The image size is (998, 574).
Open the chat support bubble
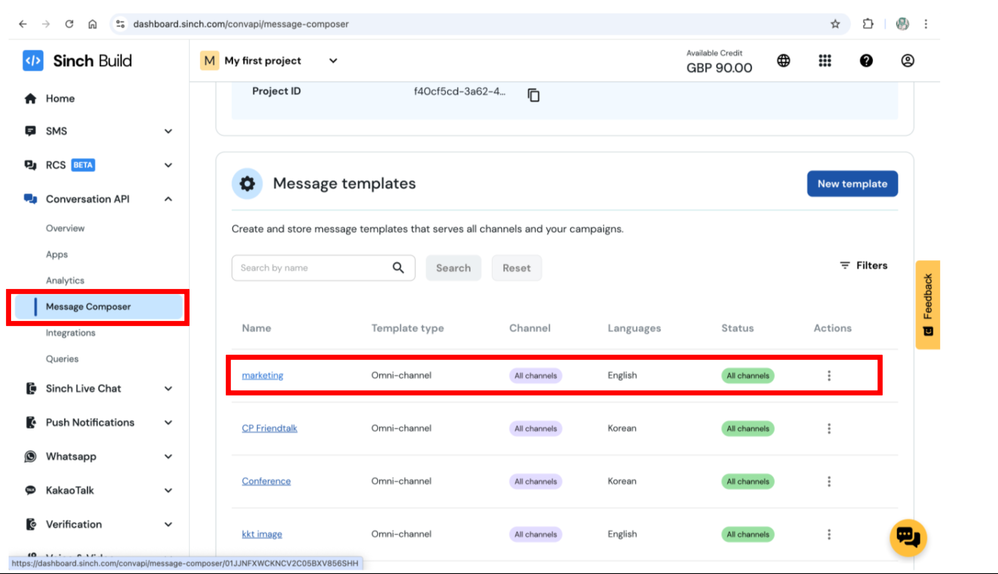908,538
